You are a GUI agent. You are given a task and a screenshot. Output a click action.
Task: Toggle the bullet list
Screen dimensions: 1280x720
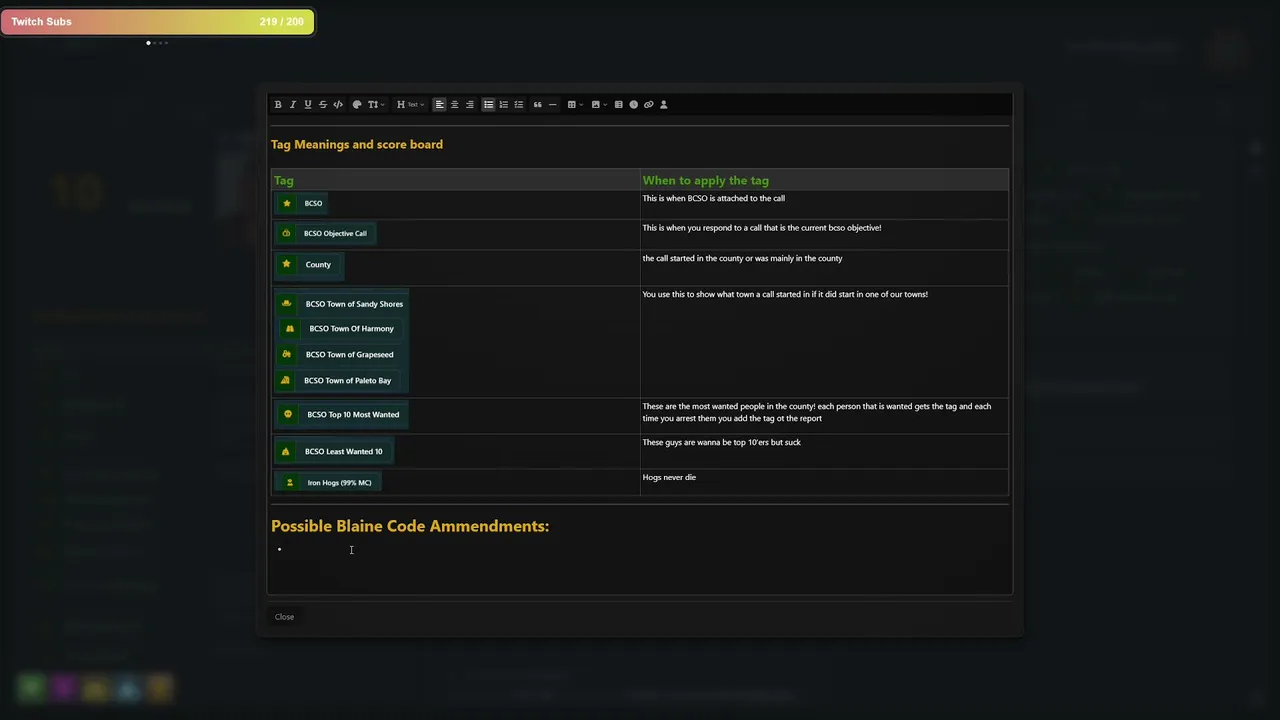(x=488, y=104)
